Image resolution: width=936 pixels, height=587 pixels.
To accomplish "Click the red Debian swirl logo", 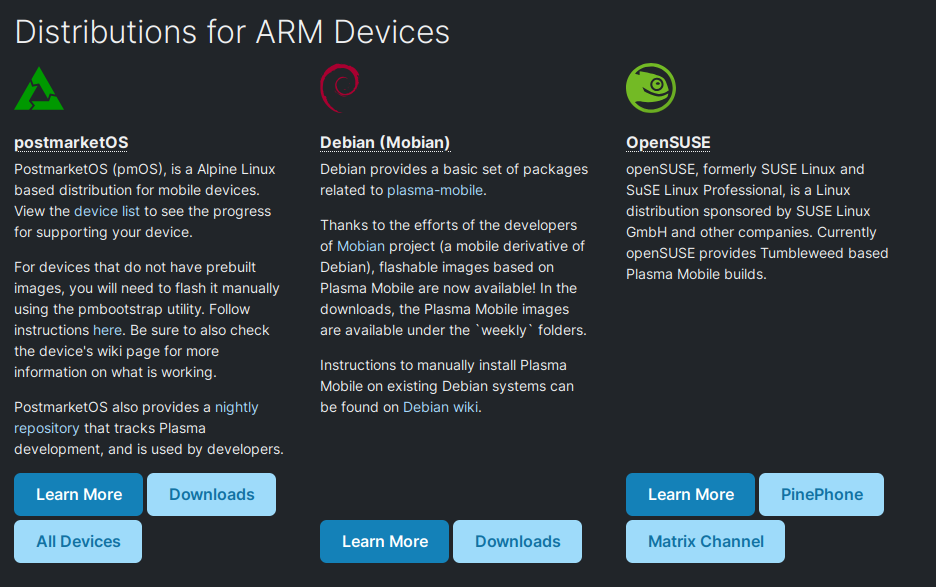I will (x=340, y=88).
